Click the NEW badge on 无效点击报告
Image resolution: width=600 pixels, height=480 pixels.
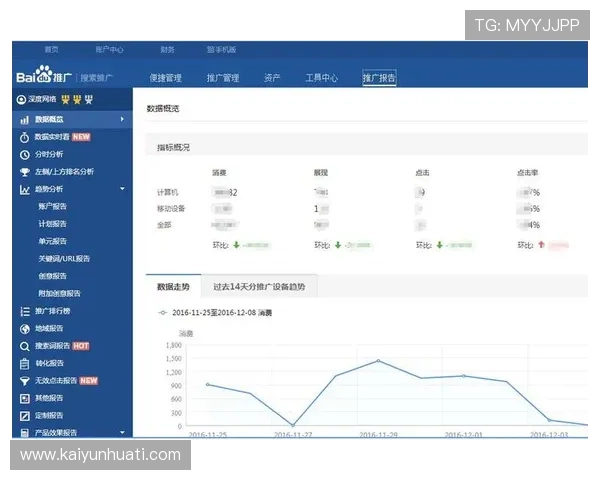(88, 381)
